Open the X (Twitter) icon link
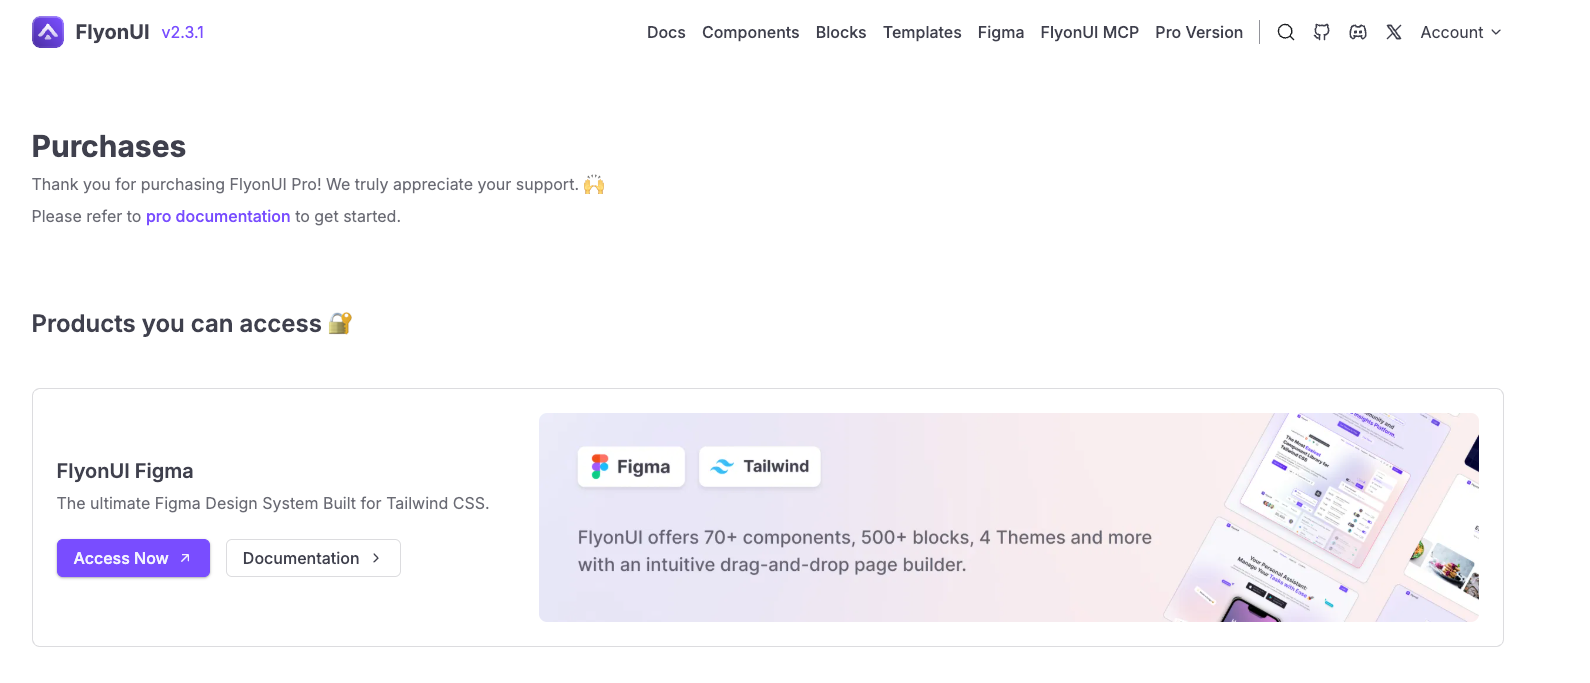The image size is (1590, 683). [1394, 32]
